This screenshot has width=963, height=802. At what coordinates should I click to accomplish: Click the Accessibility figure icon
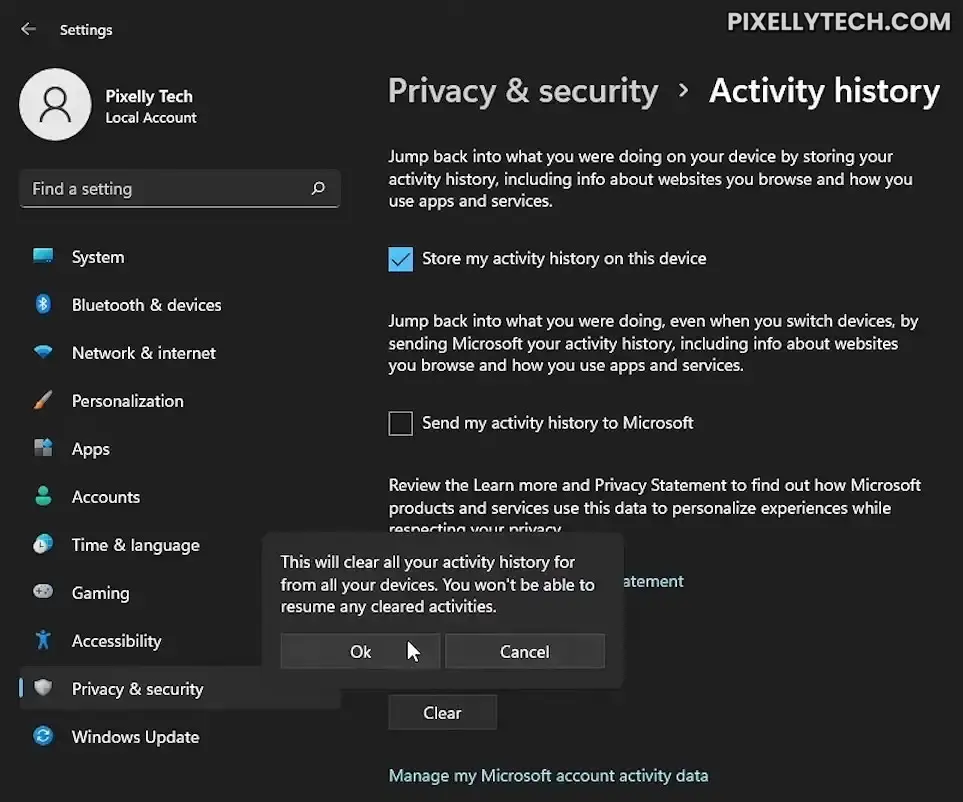[43, 640]
